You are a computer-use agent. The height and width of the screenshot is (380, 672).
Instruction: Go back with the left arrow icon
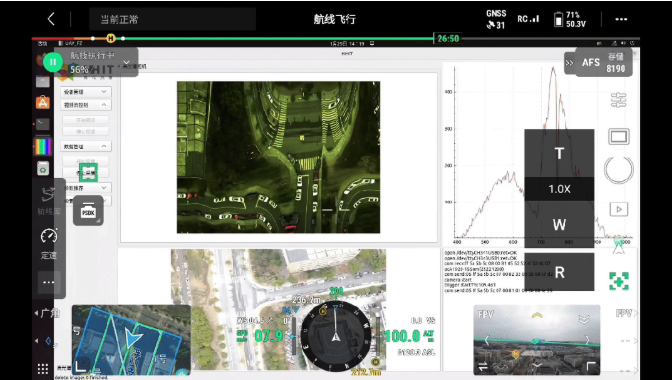(x=51, y=19)
